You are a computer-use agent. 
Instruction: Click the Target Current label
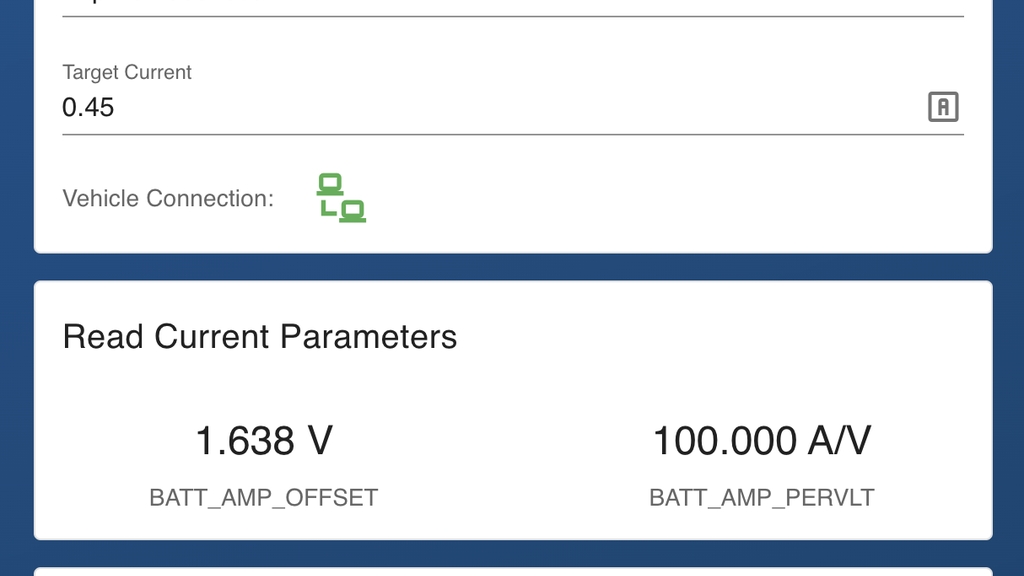127,73
